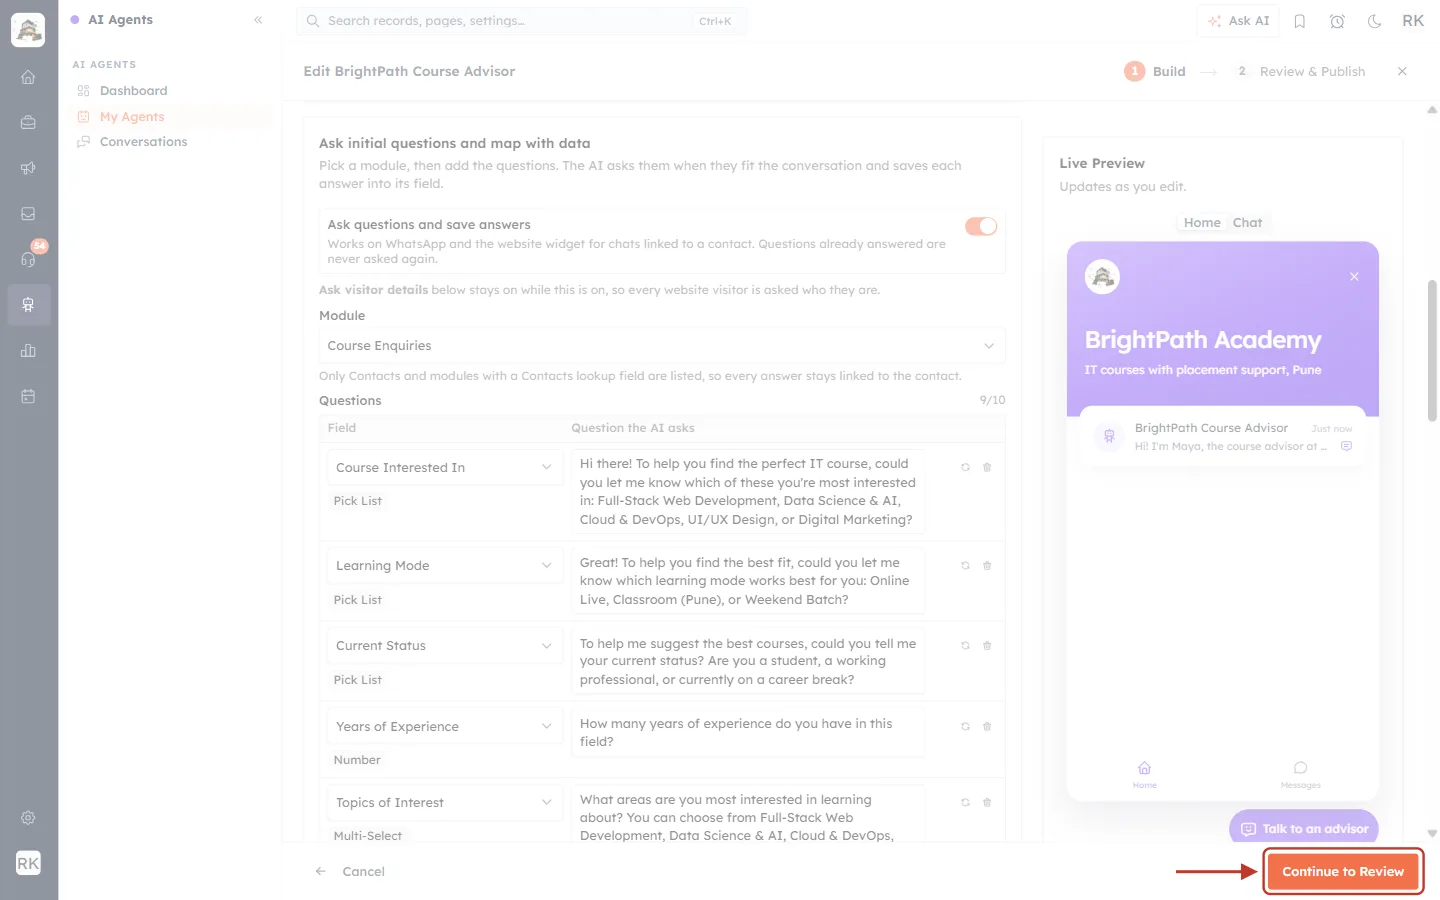1440x900 pixels.
Task: Open the bookmark icon in top bar
Action: (1300, 21)
